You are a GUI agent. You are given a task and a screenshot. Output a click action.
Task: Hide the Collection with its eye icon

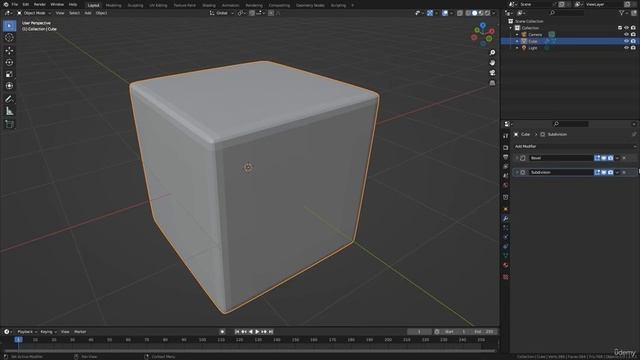click(627, 28)
